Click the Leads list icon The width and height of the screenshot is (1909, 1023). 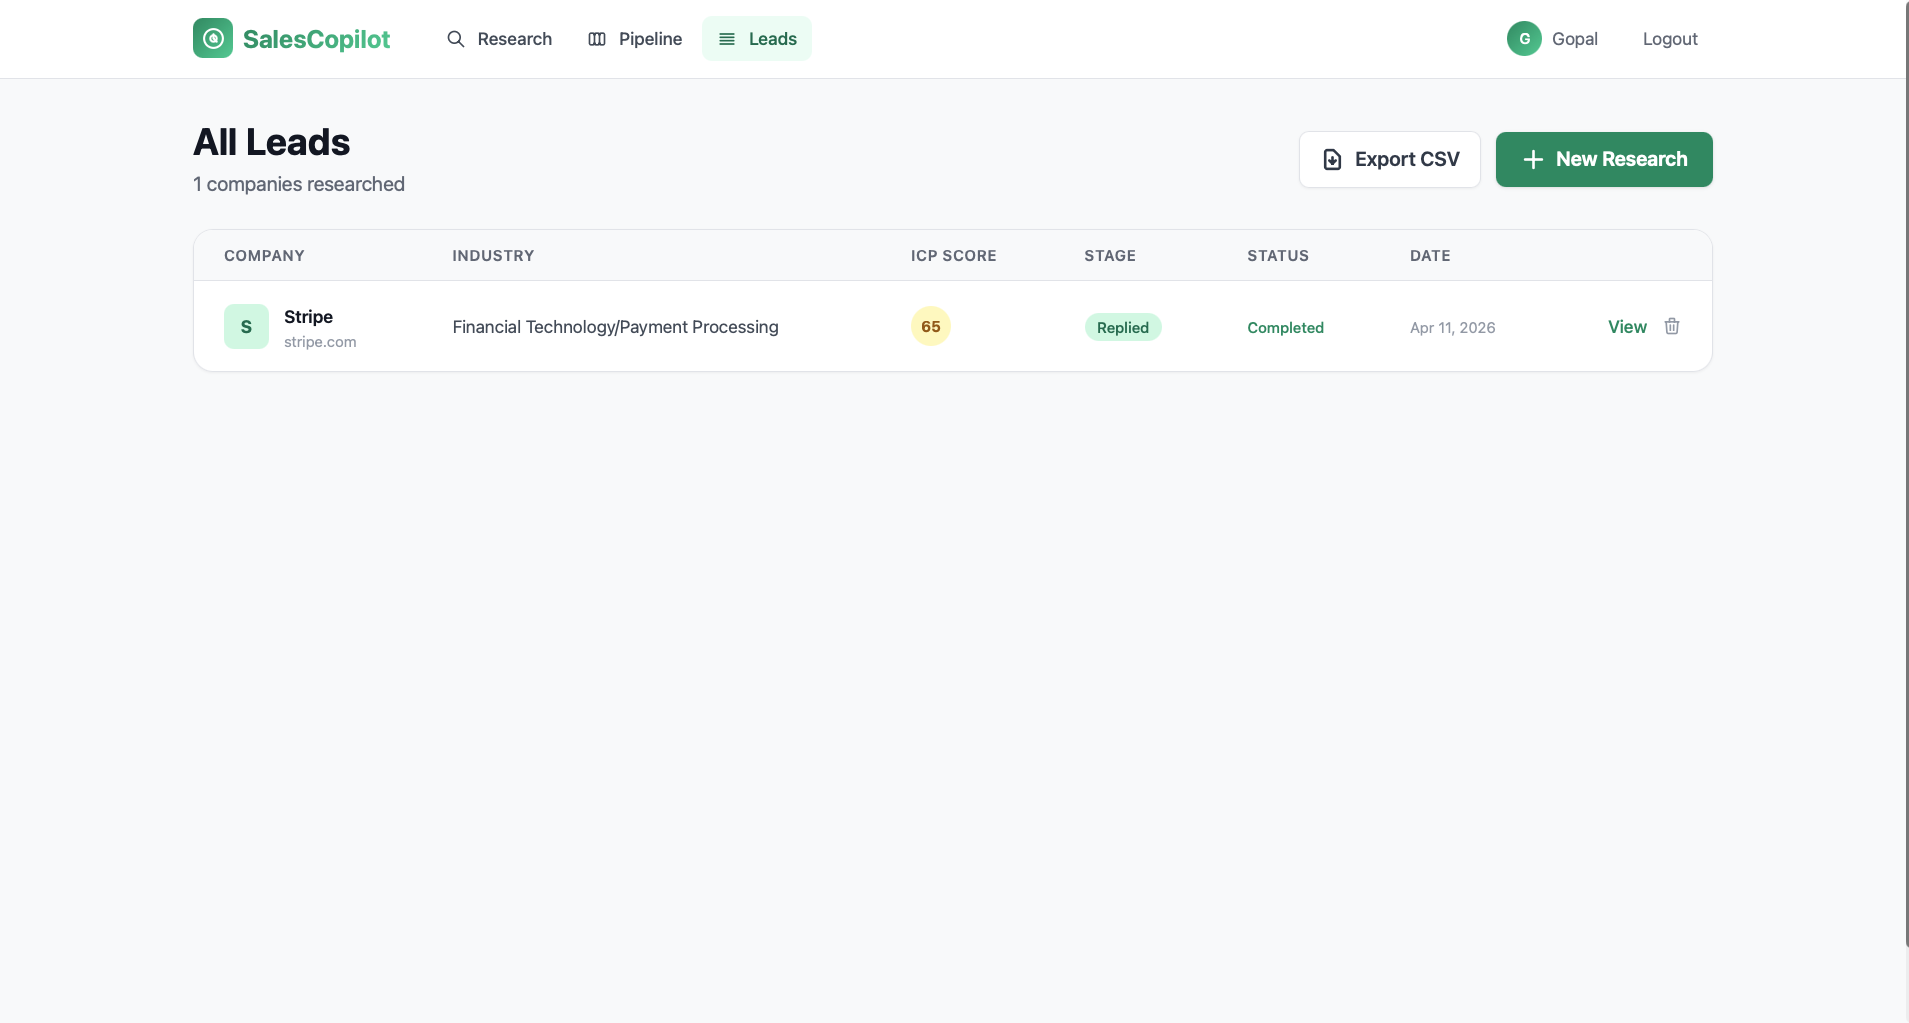pos(727,38)
